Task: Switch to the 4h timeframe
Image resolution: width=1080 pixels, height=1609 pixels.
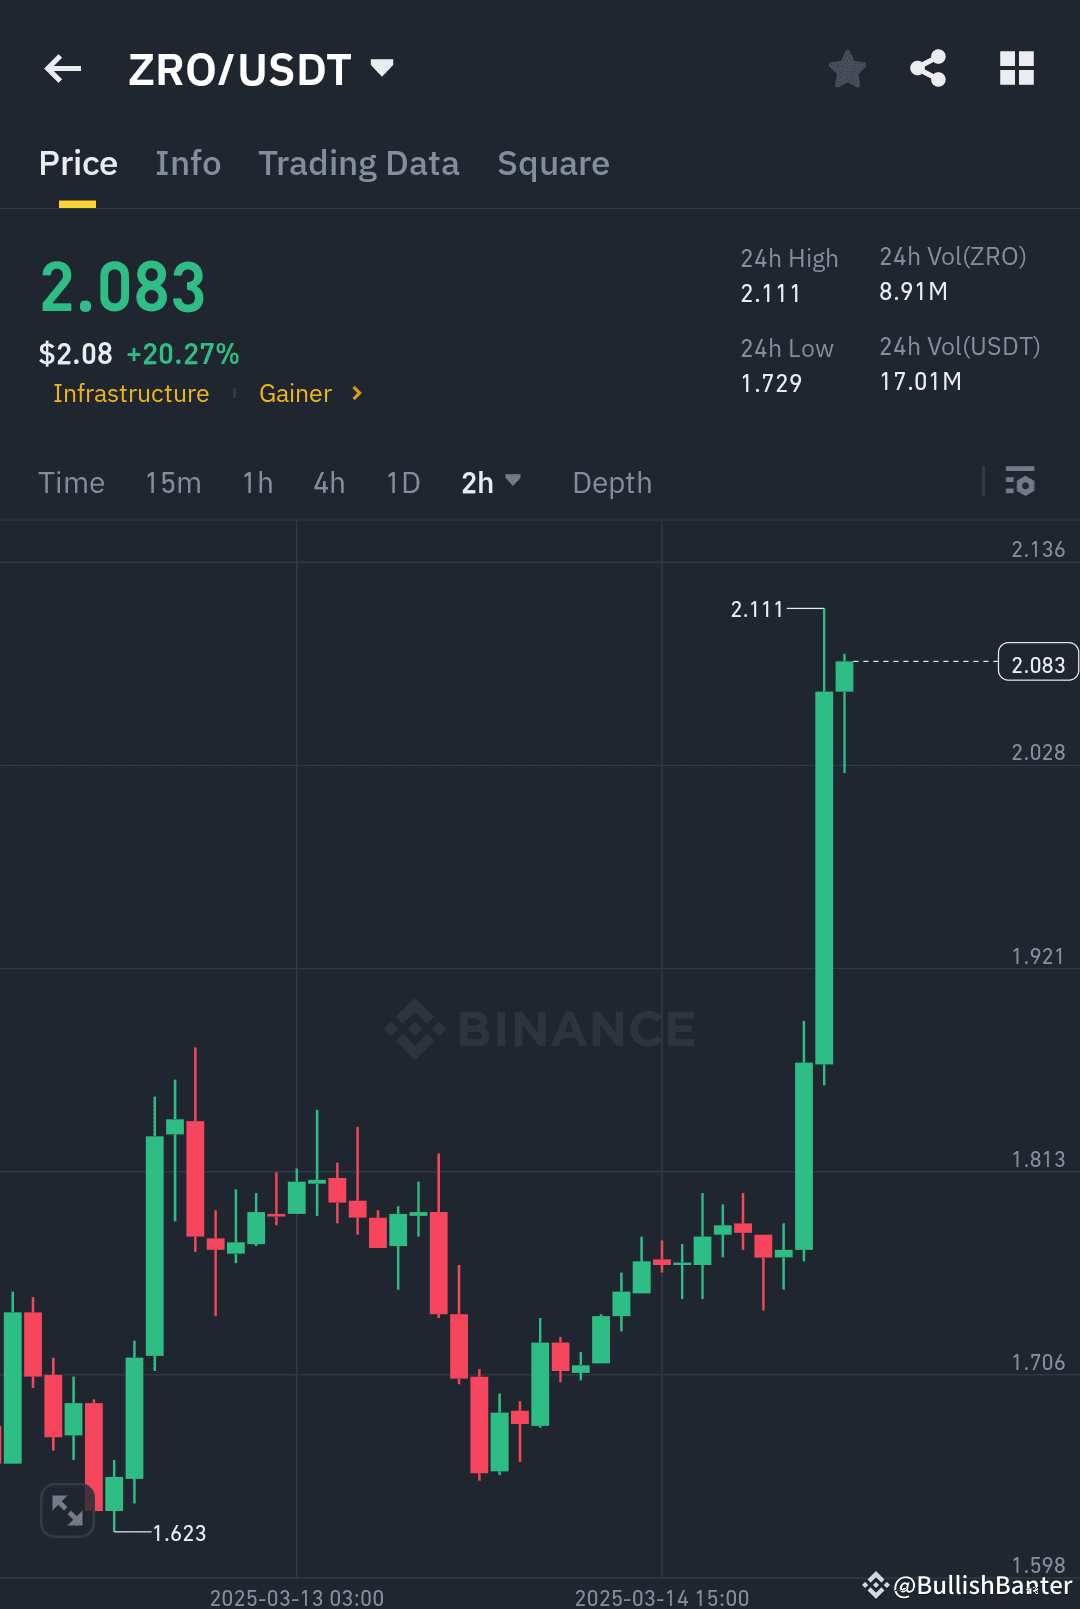Action: 328,482
